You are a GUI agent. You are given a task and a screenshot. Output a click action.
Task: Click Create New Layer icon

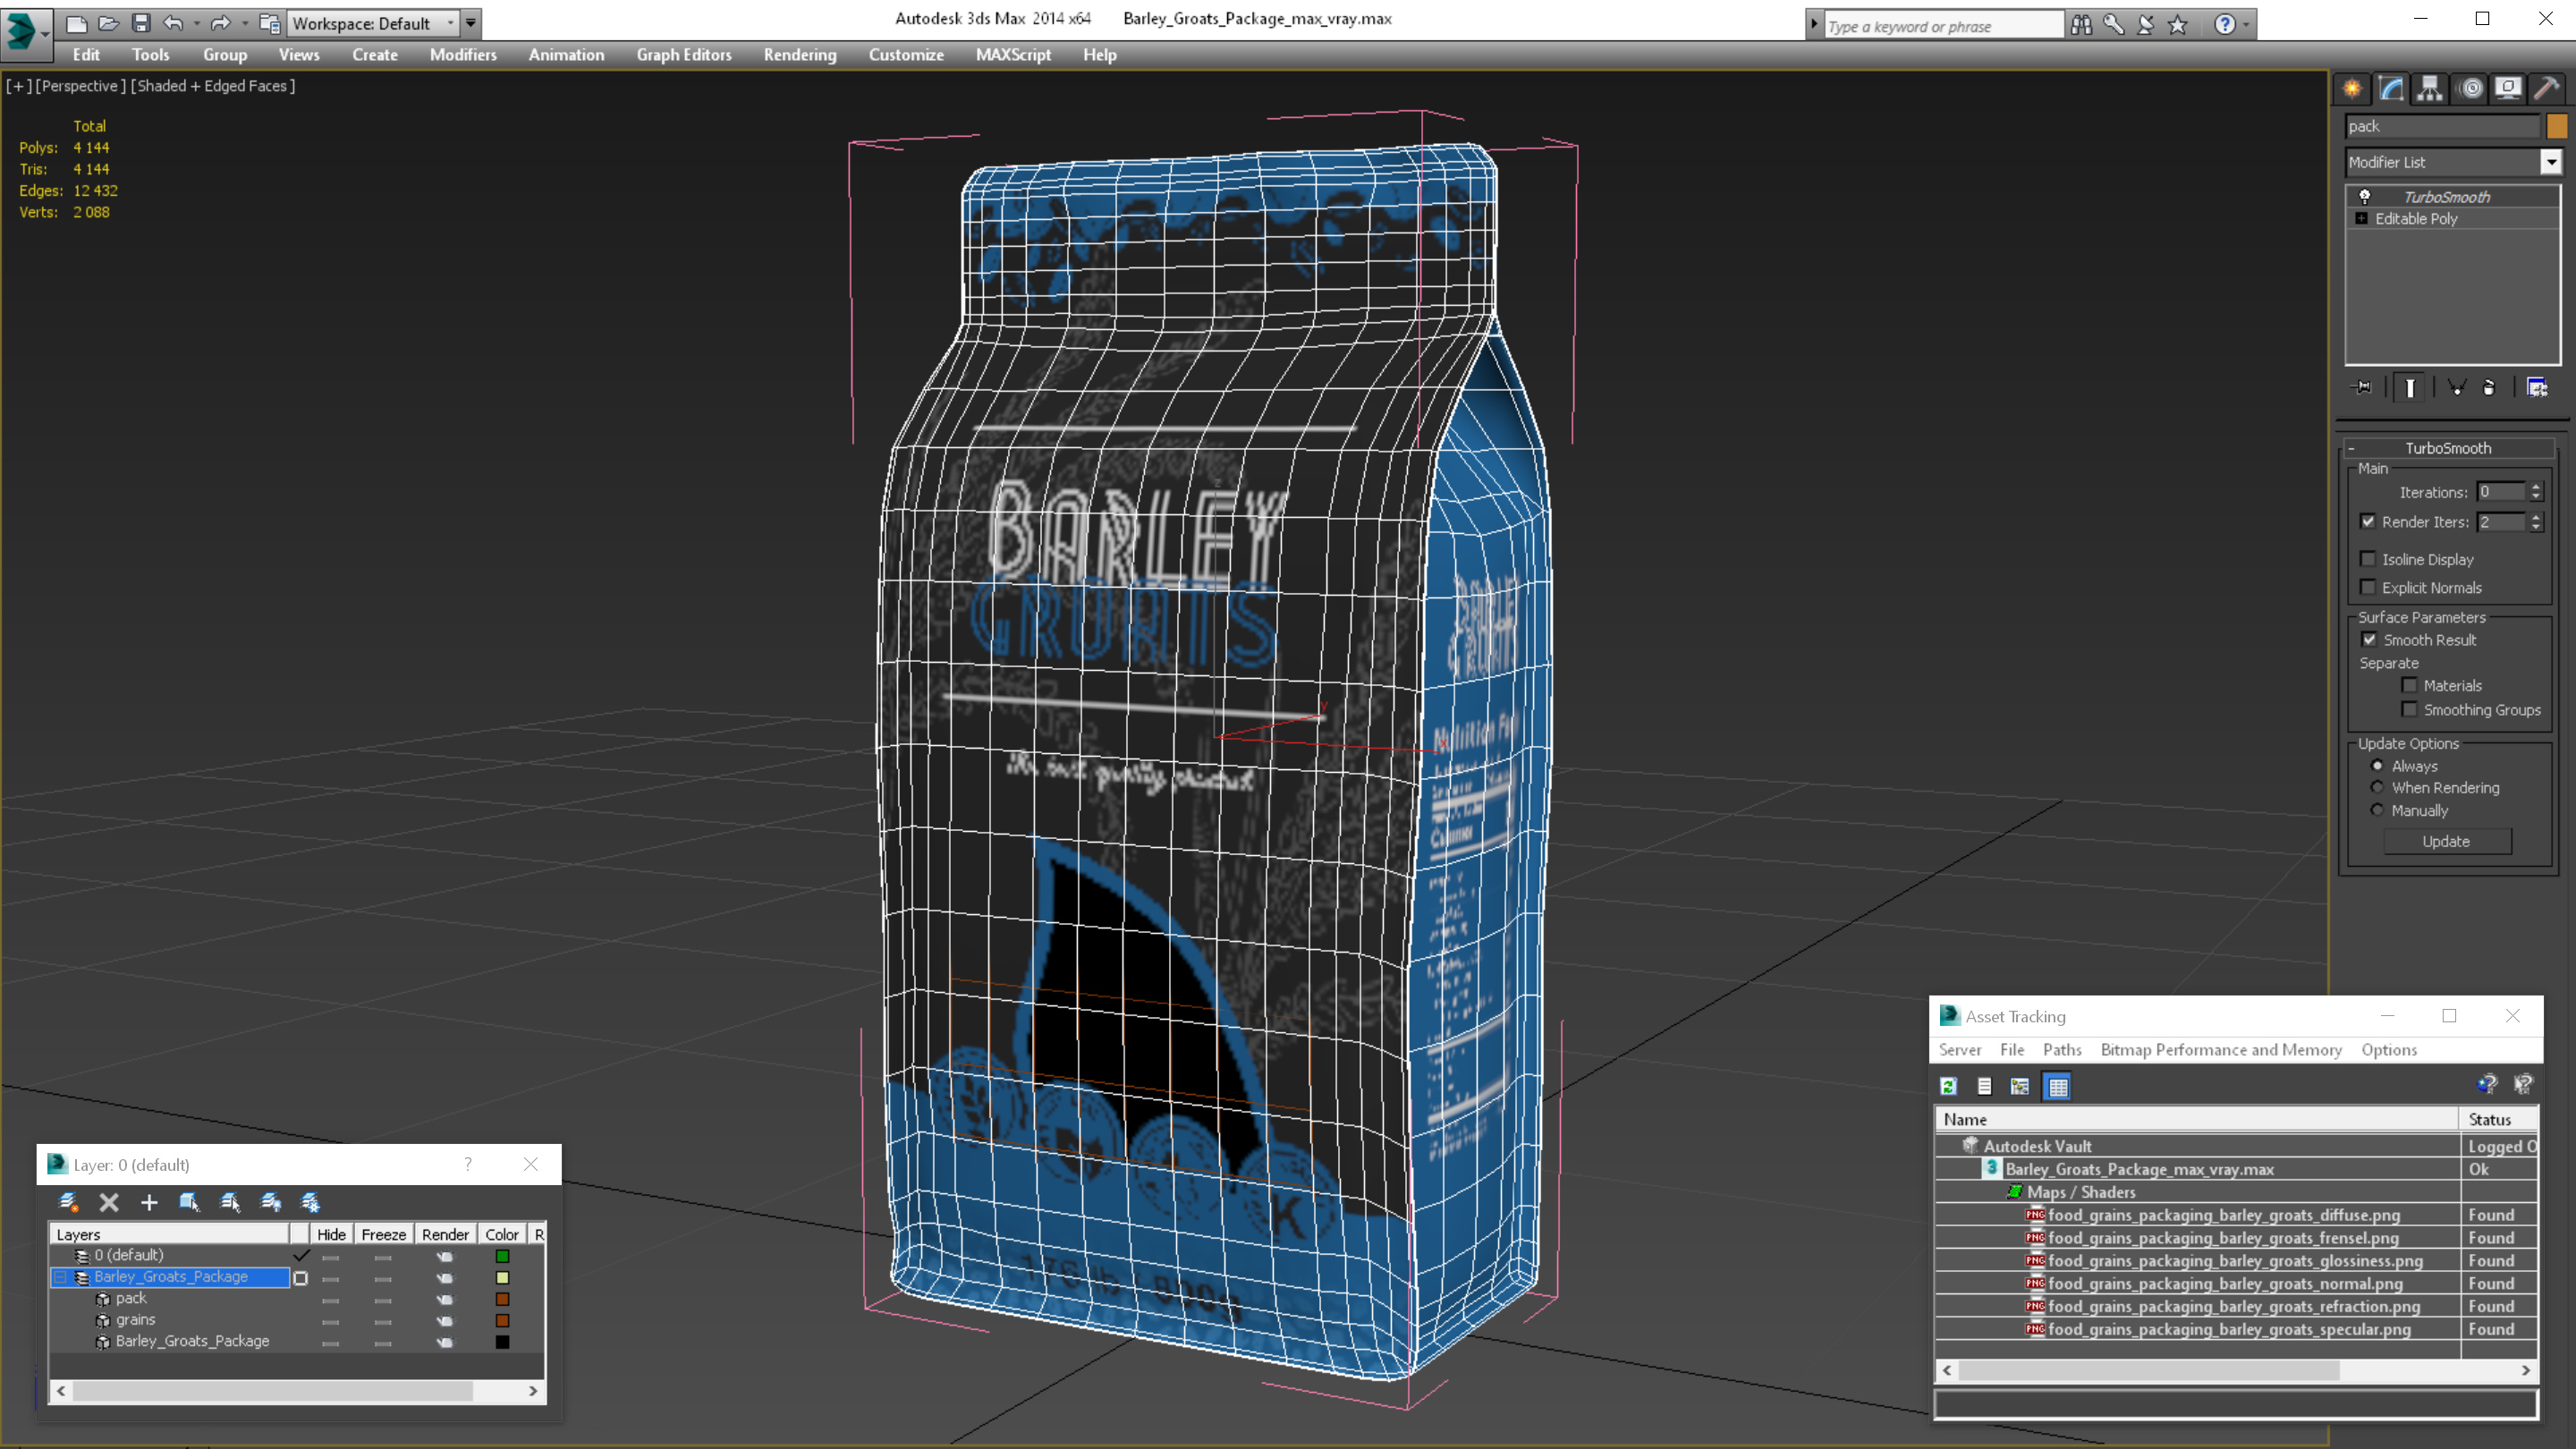(68, 1202)
